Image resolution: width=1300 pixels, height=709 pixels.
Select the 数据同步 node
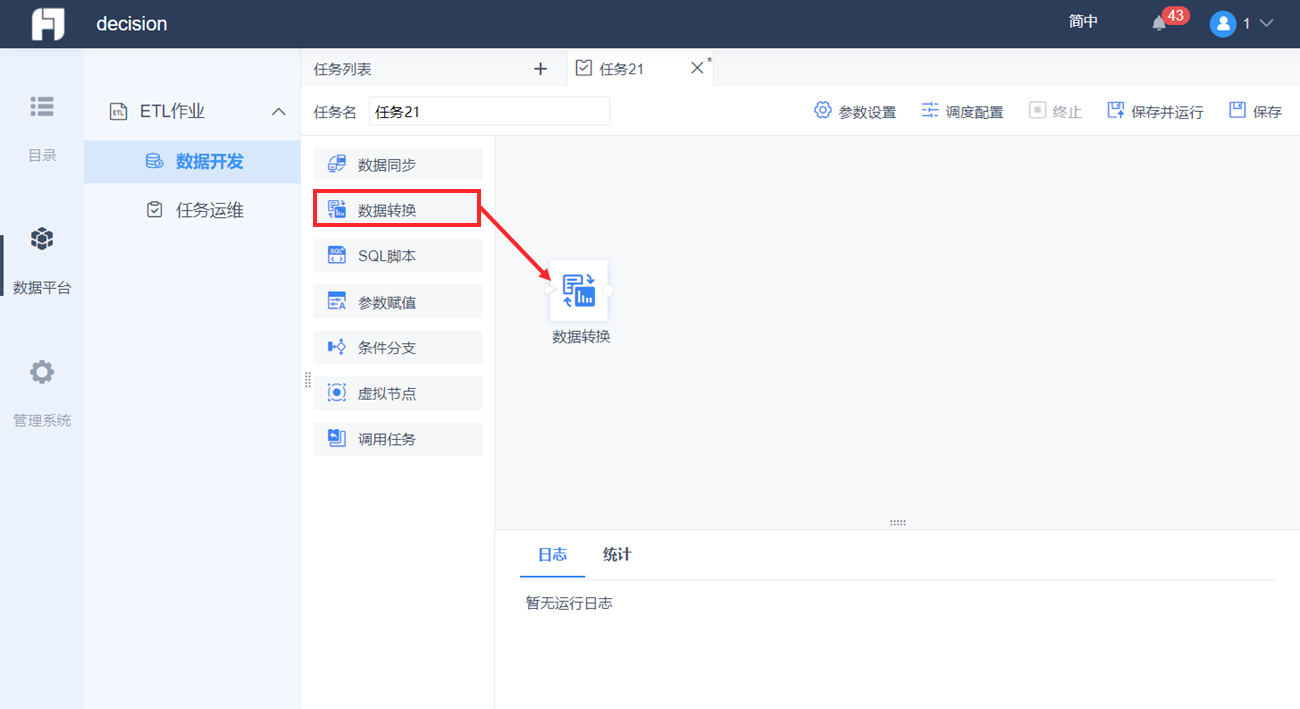coord(398,164)
